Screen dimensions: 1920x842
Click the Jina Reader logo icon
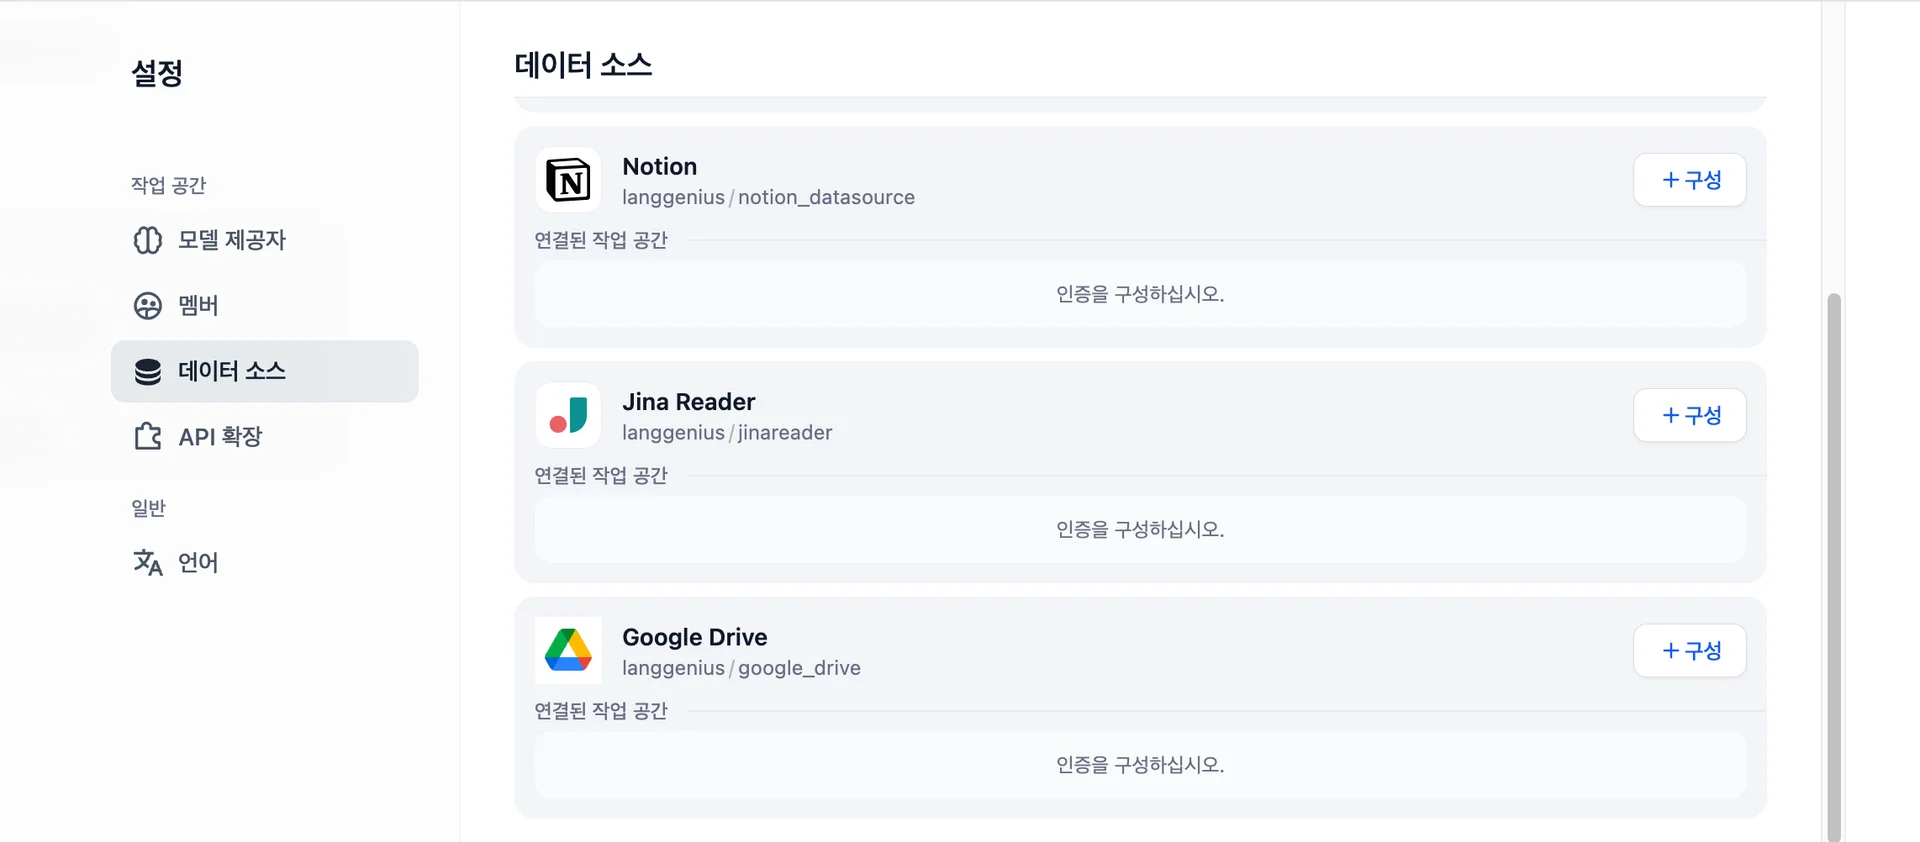(x=568, y=416)
